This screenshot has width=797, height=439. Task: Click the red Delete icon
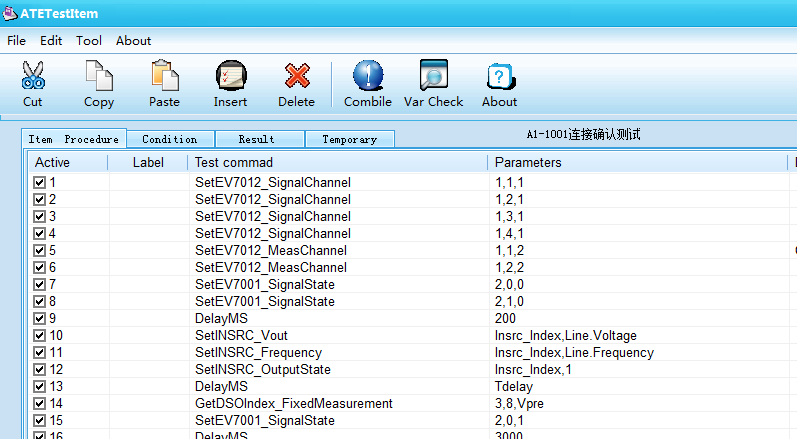point(296,76)
